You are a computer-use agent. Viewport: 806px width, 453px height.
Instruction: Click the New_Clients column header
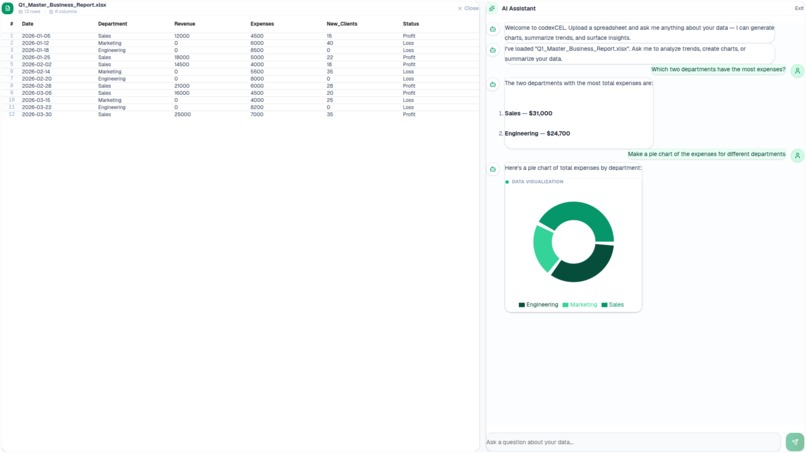(x=342, y=24)
